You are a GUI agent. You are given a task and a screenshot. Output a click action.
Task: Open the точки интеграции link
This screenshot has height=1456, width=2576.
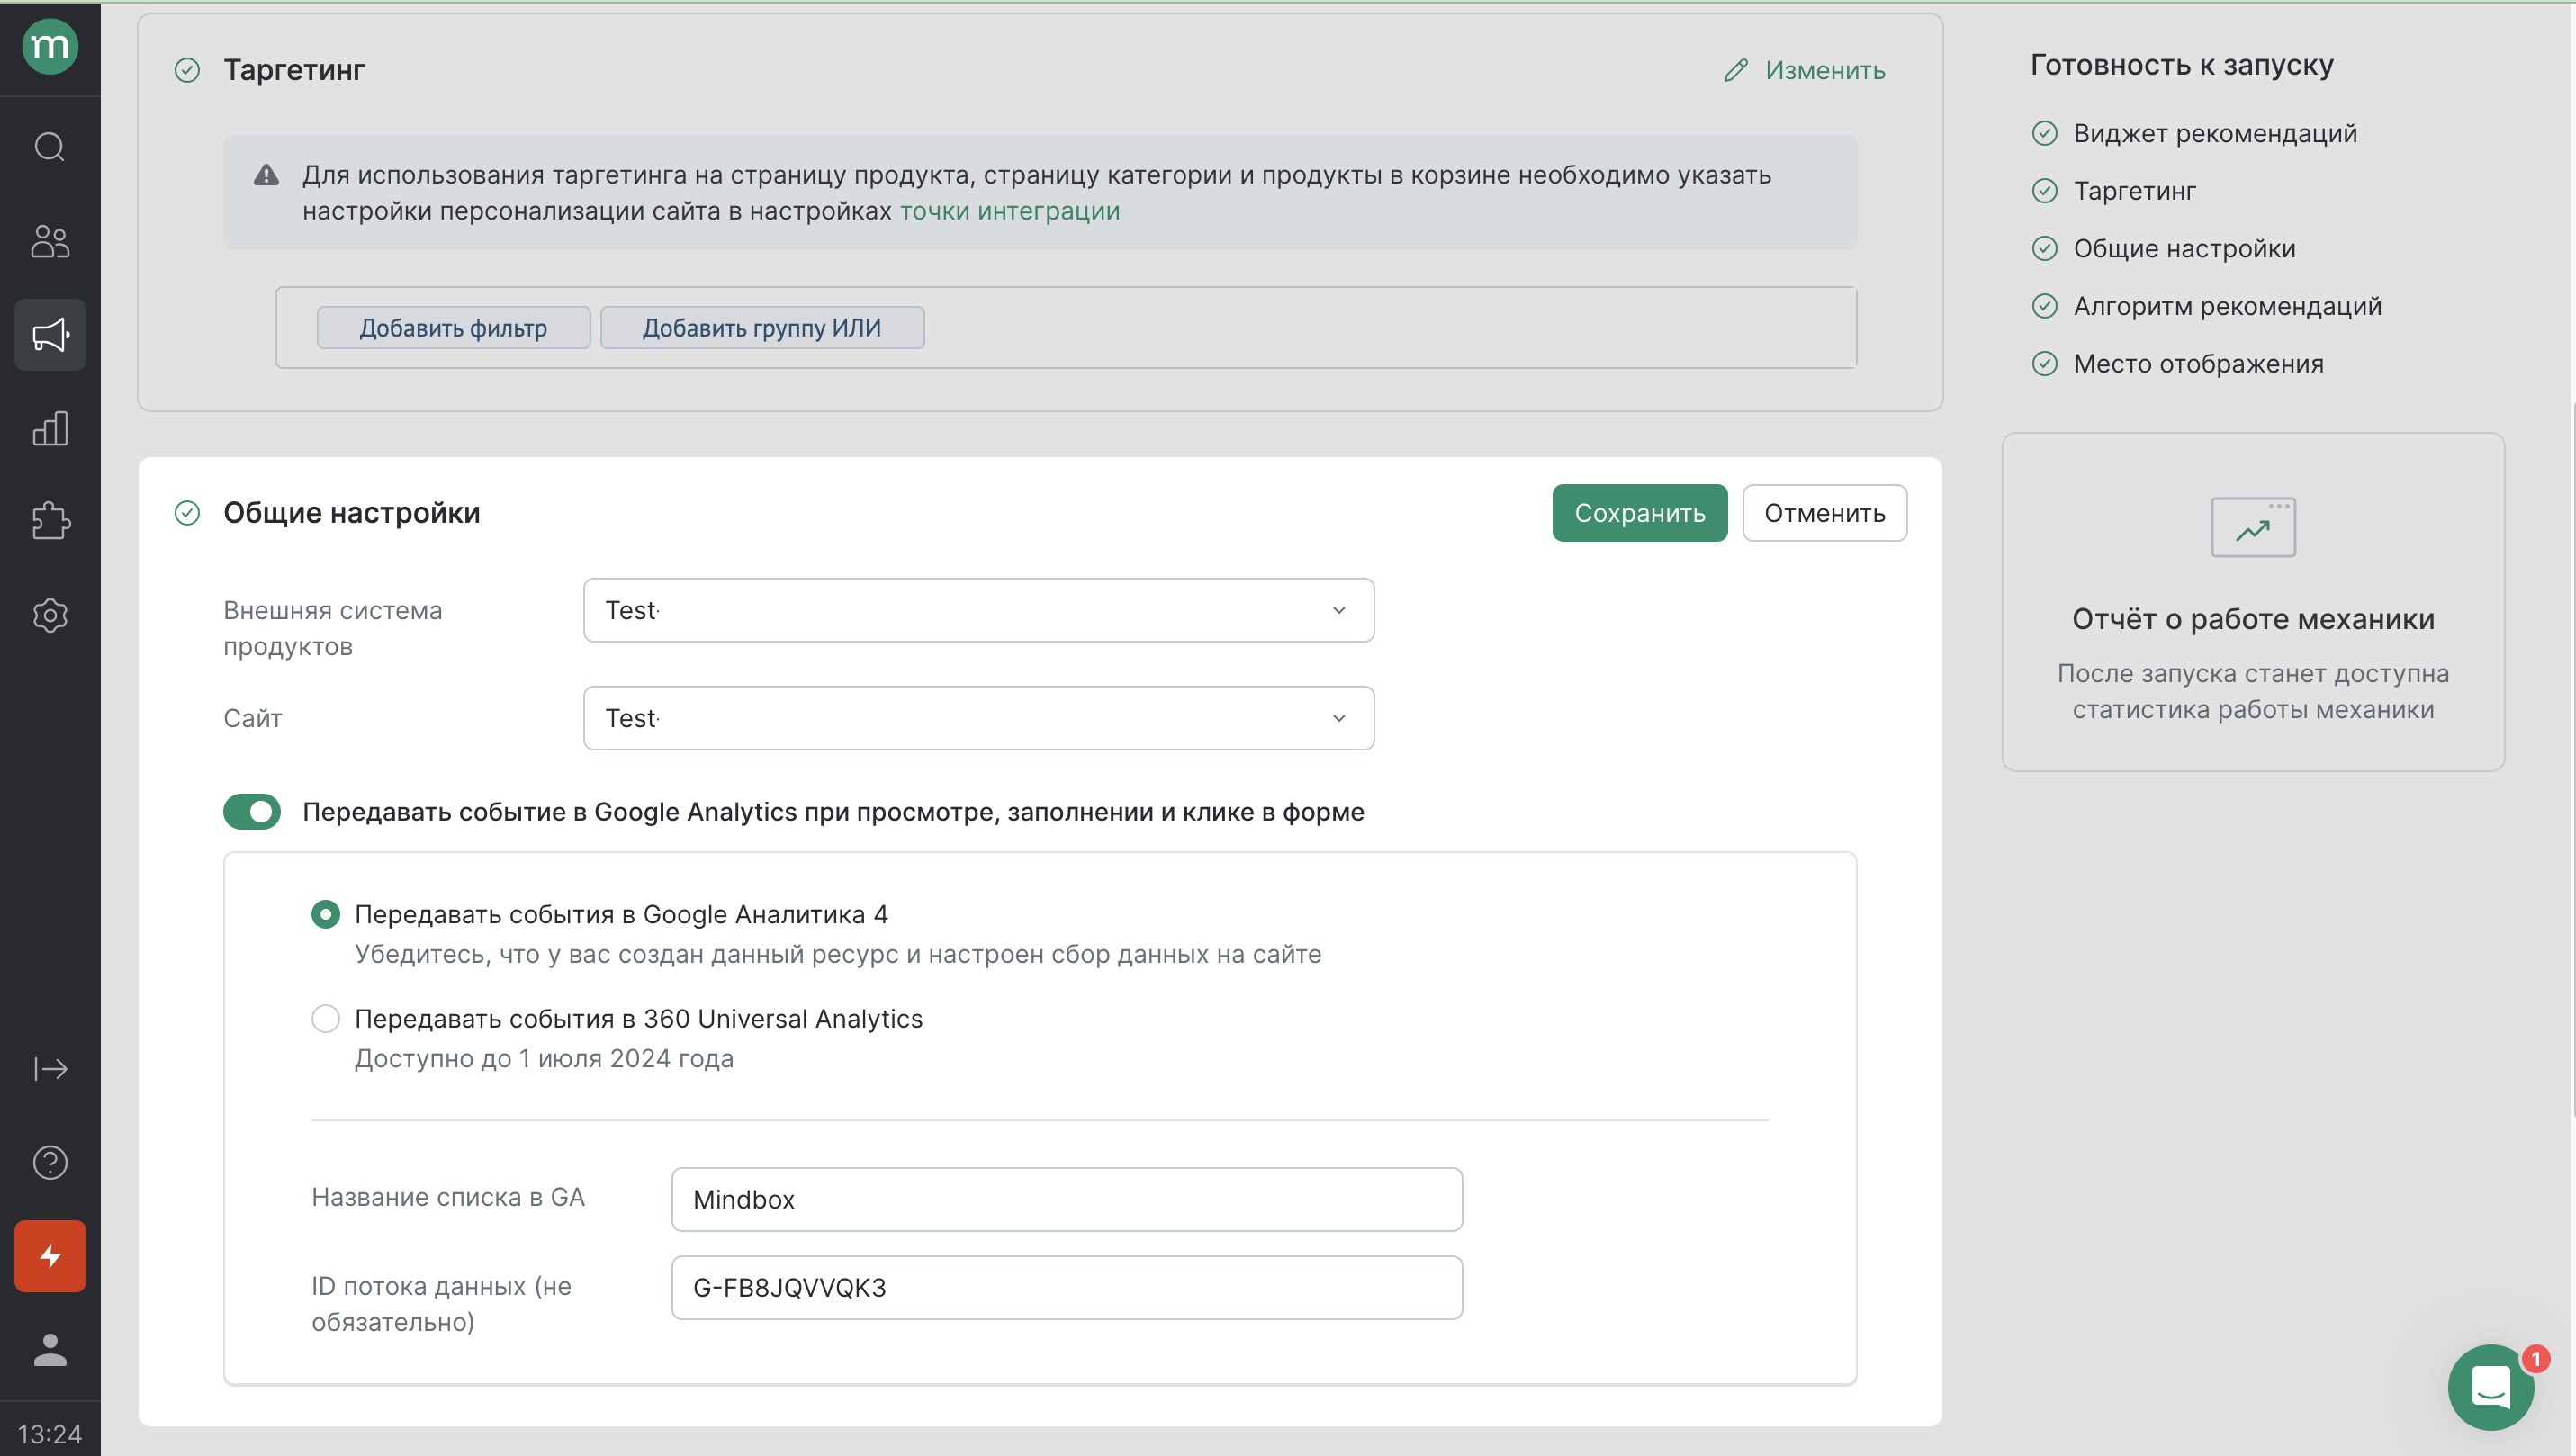(1010, 211)
